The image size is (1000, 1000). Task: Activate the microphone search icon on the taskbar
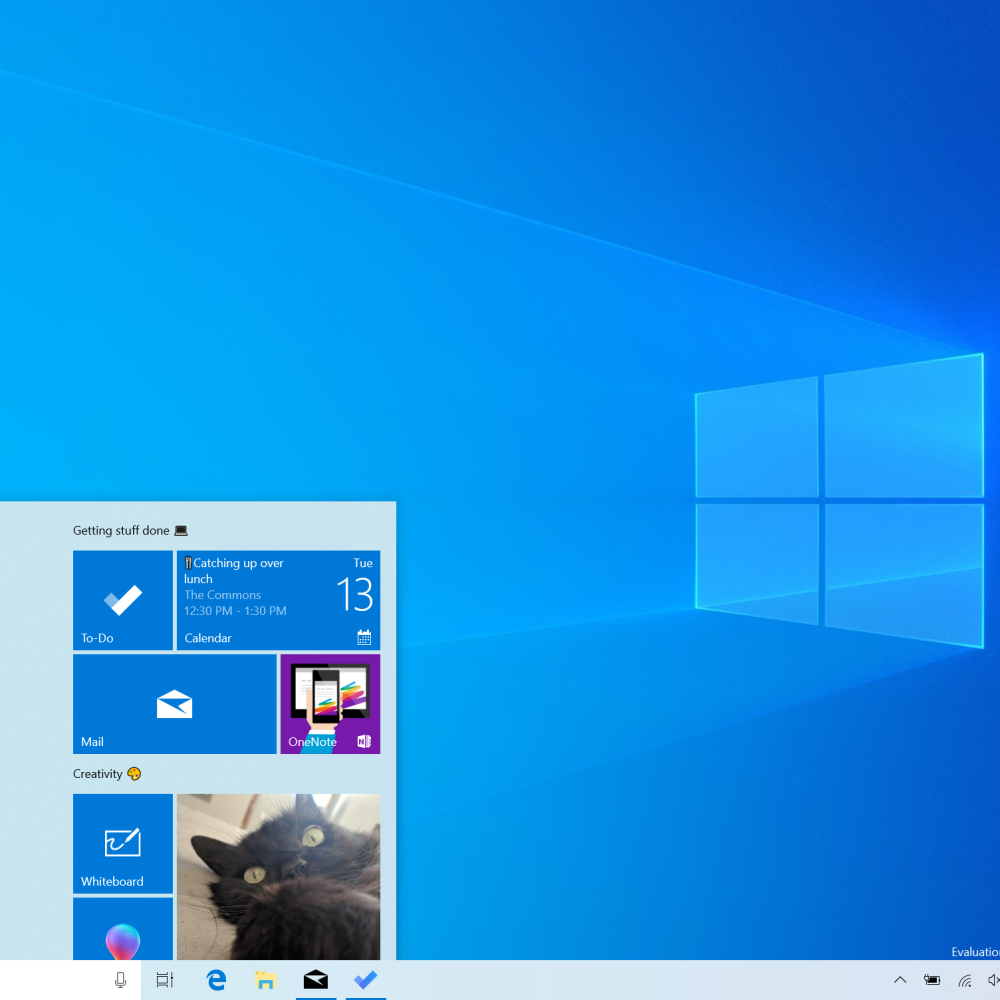120,980
